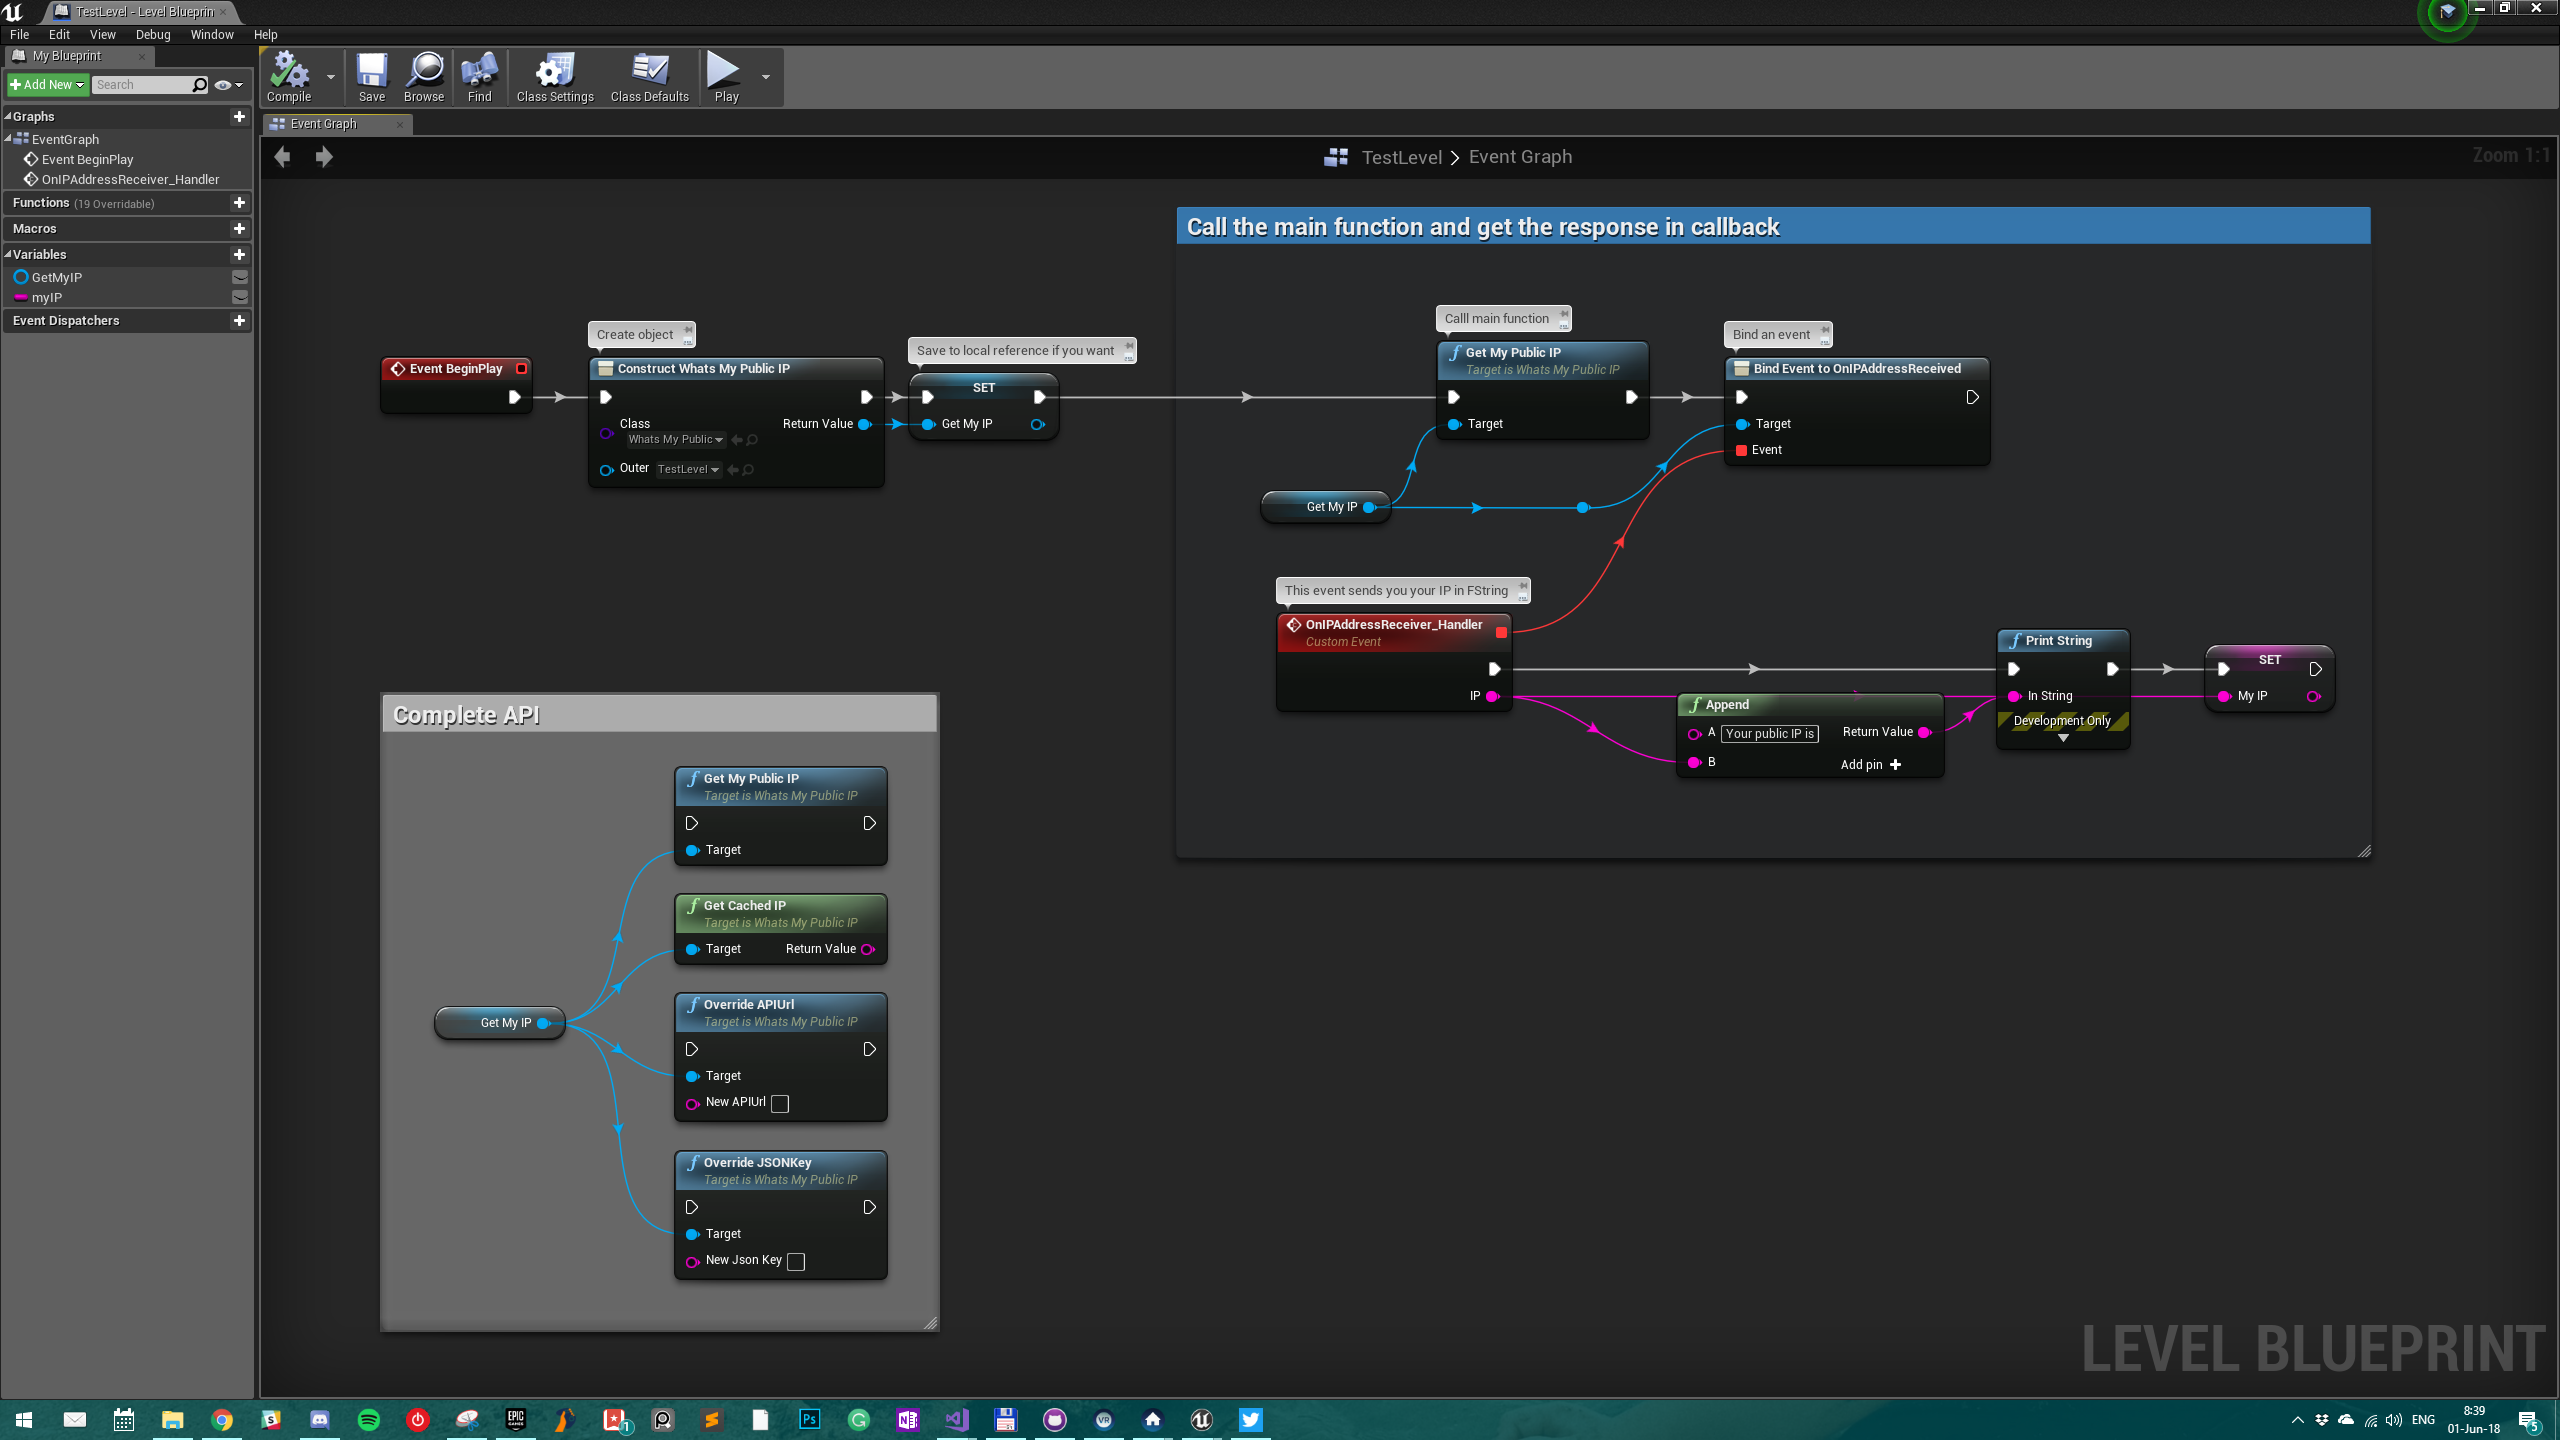Expand Print String advanced options arrow

pos(2063,738)
